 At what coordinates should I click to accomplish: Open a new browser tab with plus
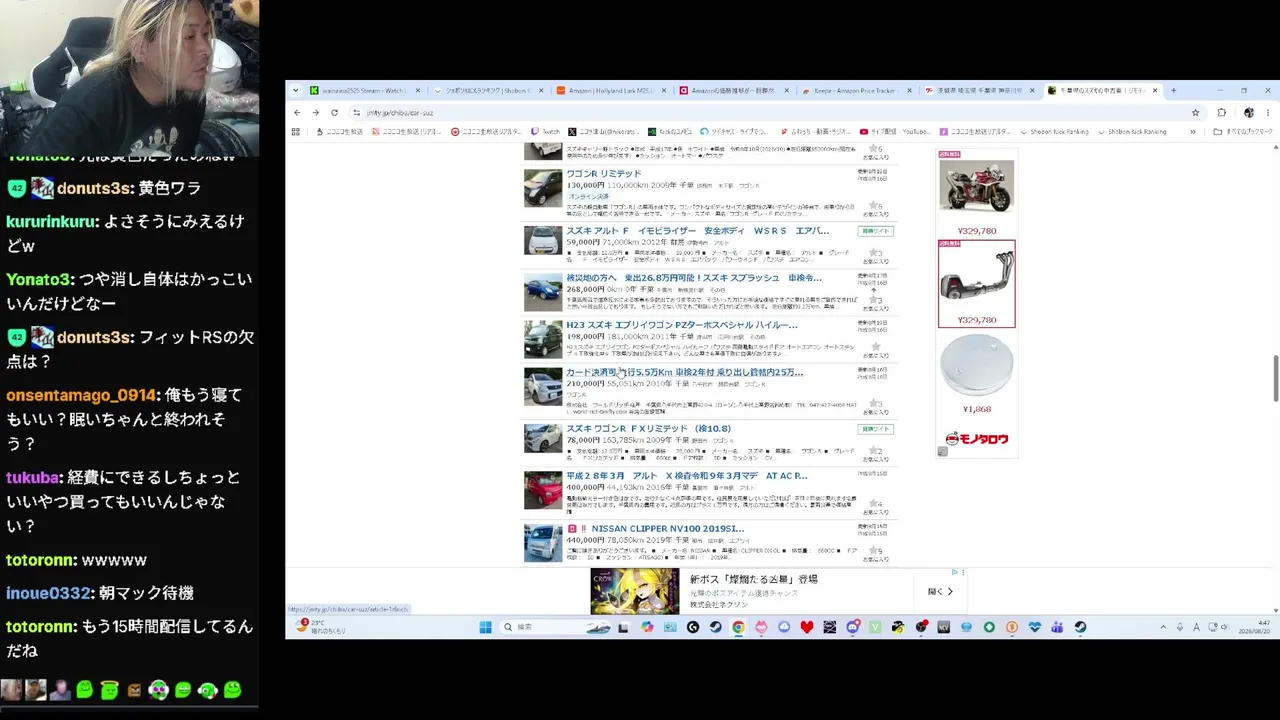click(x=1173, y=90)
